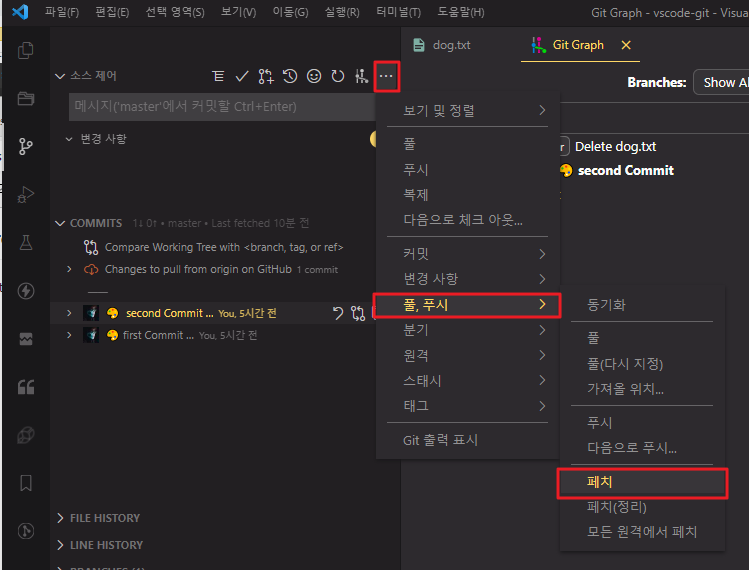Open the Branches Show All dropdown
The image size is (749, 570).
pyautogui.click(x=722, y=82)
